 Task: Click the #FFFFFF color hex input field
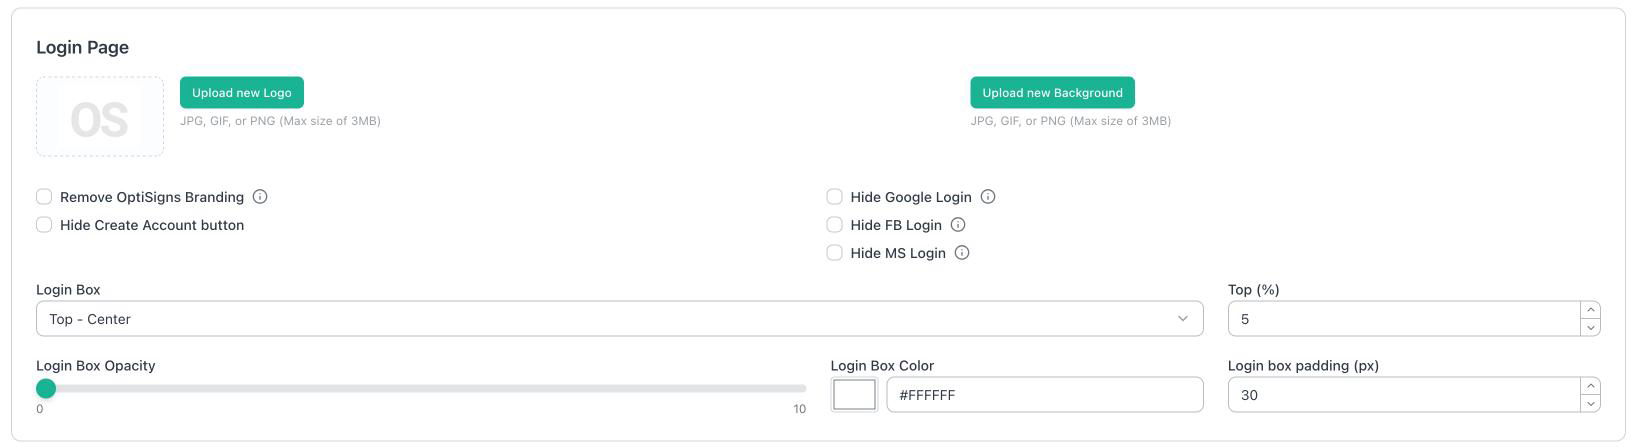coord(1045,395)
